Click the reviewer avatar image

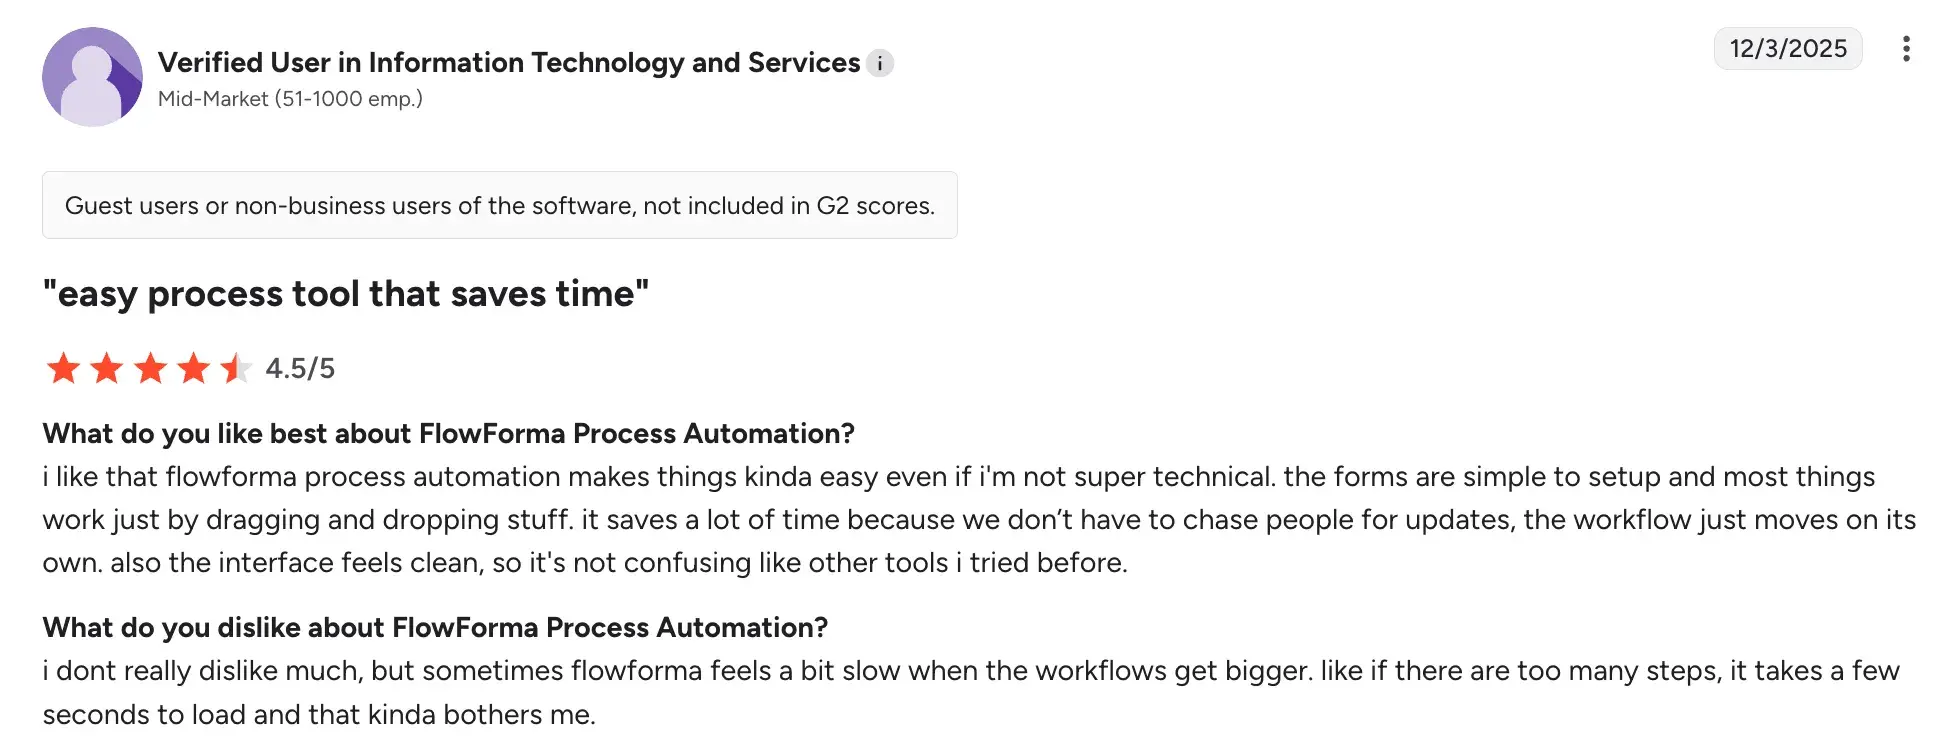pyautogui.click(x=92, y=76)
